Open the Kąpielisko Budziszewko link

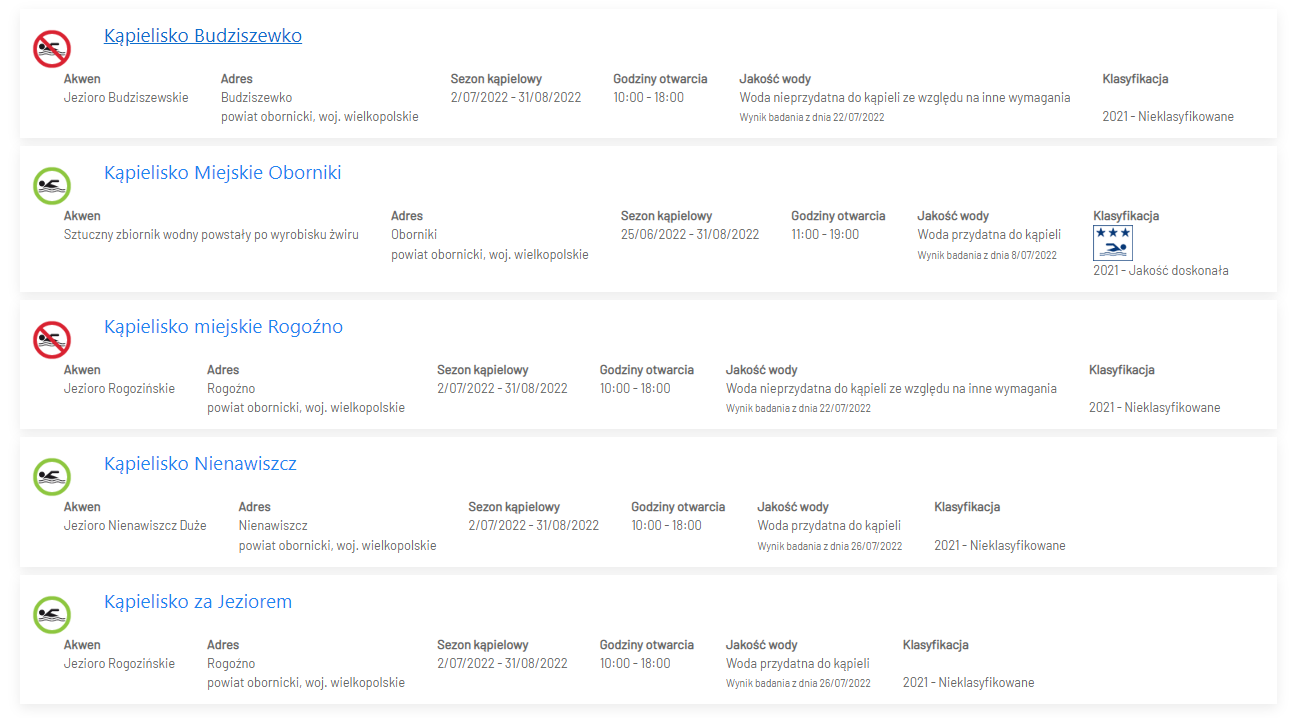(x=203, y=36)
